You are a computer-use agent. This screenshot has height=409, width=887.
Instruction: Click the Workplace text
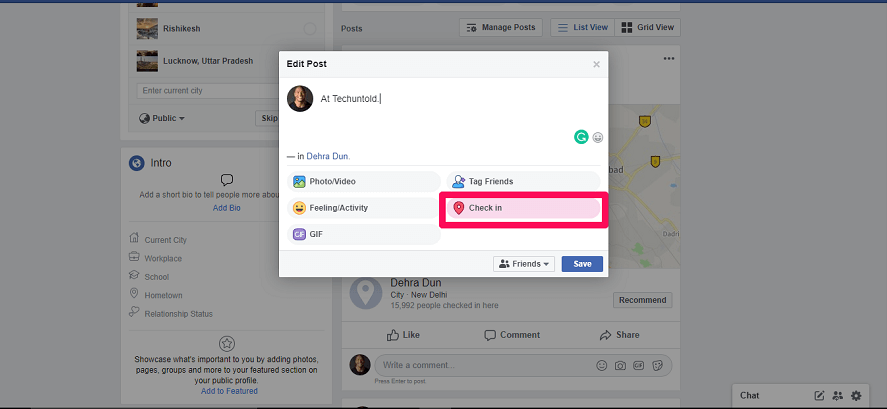click(163, 259)
